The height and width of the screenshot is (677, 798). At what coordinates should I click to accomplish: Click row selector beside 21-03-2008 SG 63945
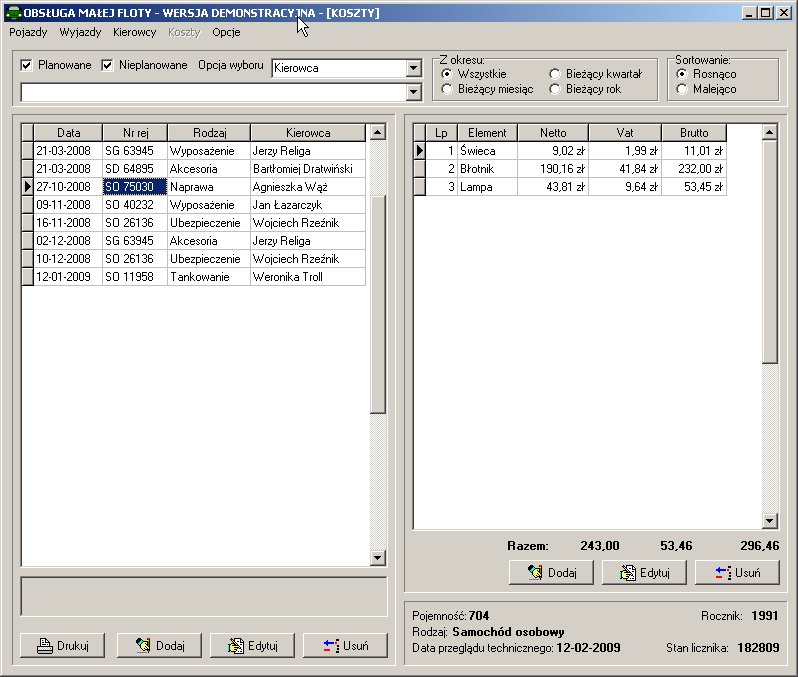point(27,151)
